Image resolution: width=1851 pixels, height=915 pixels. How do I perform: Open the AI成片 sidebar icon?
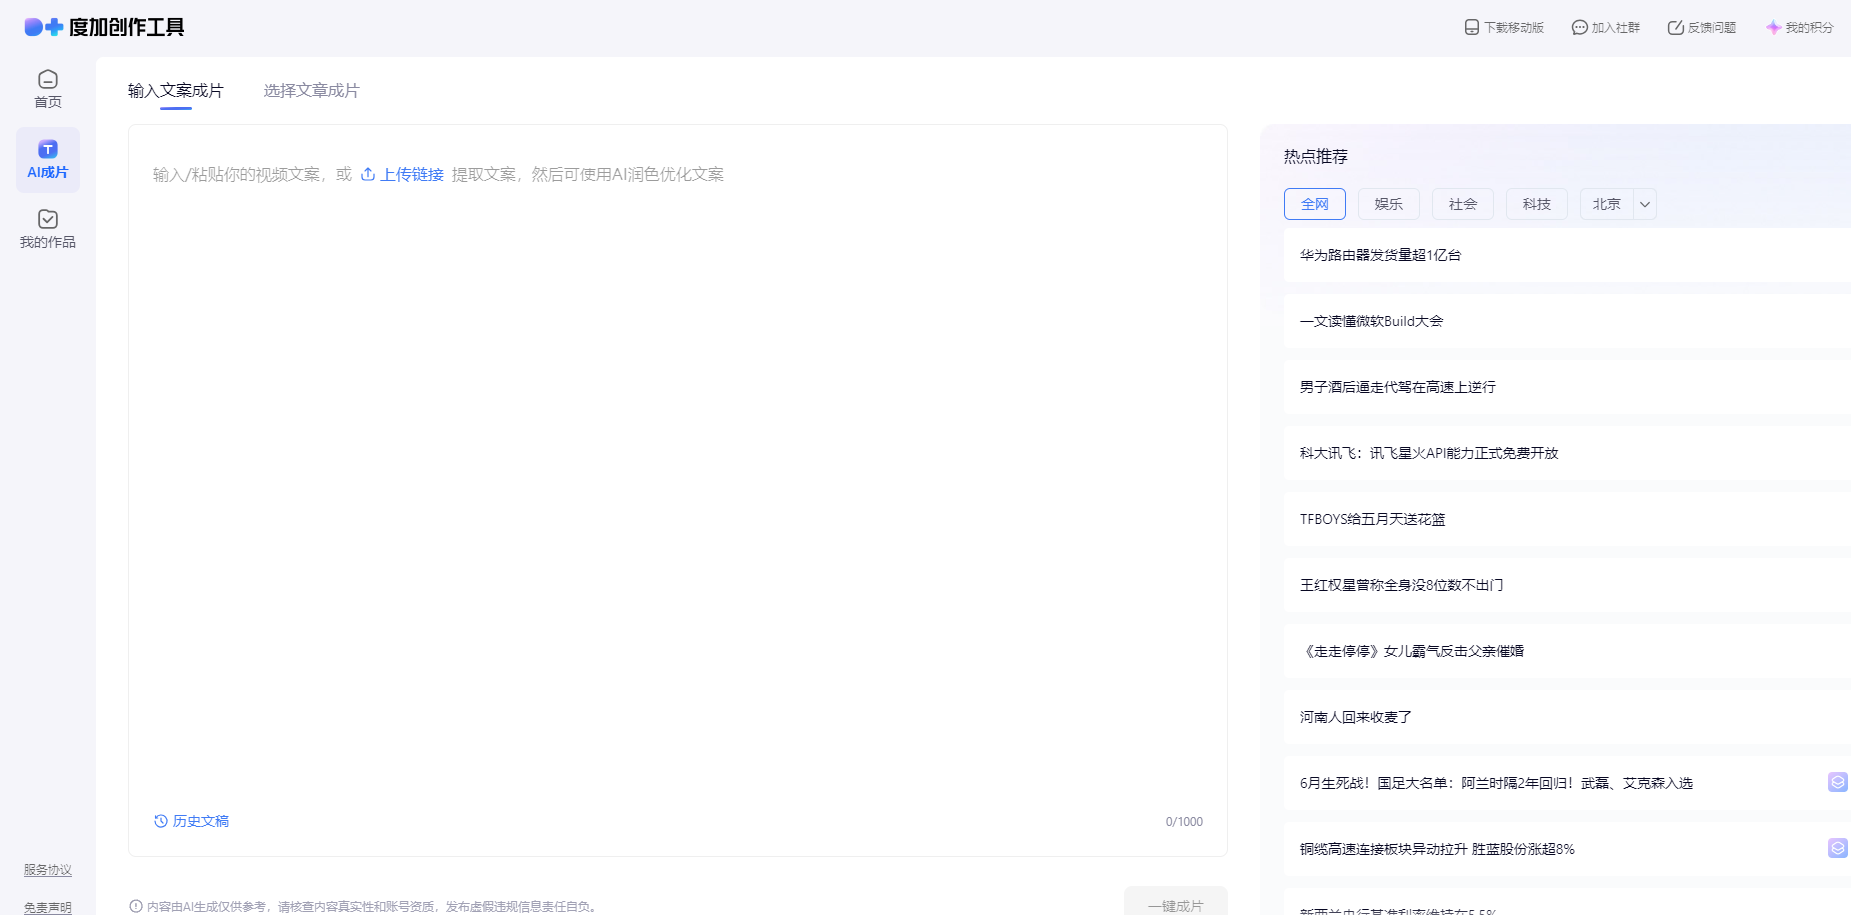(x=47, y=150)
